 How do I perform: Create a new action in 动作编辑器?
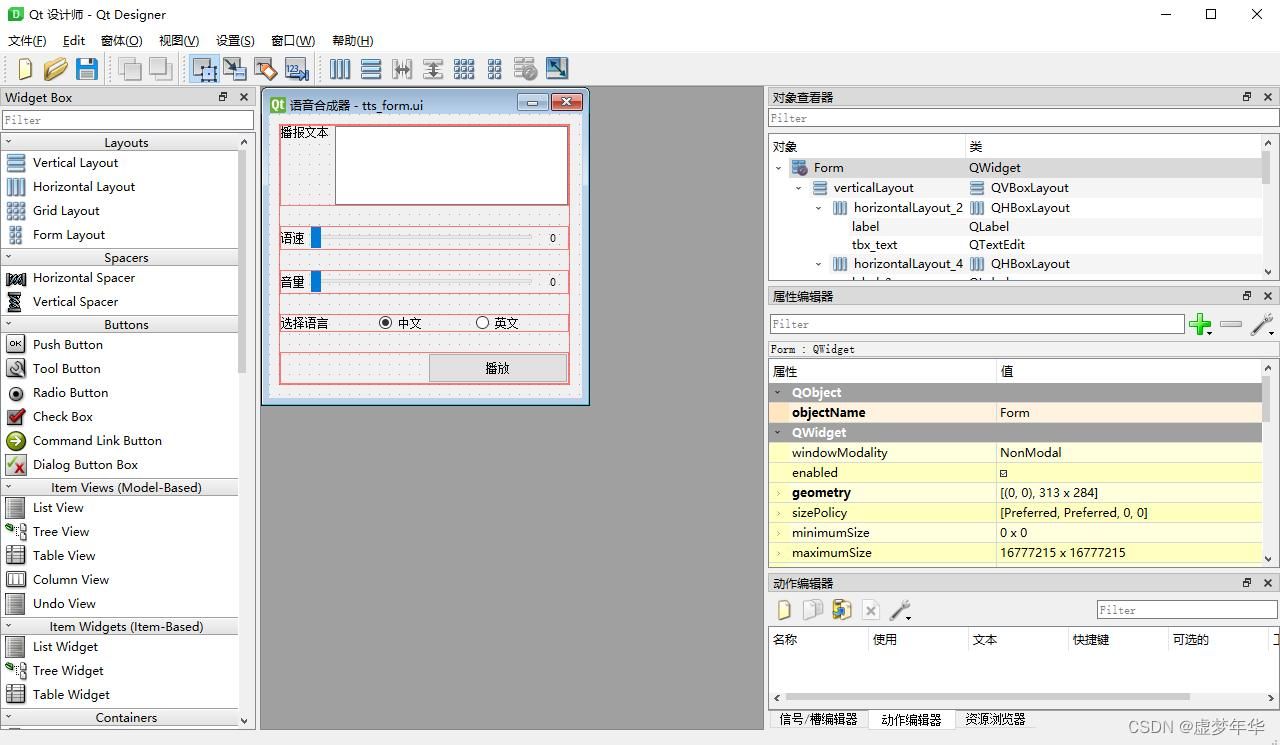784,610
